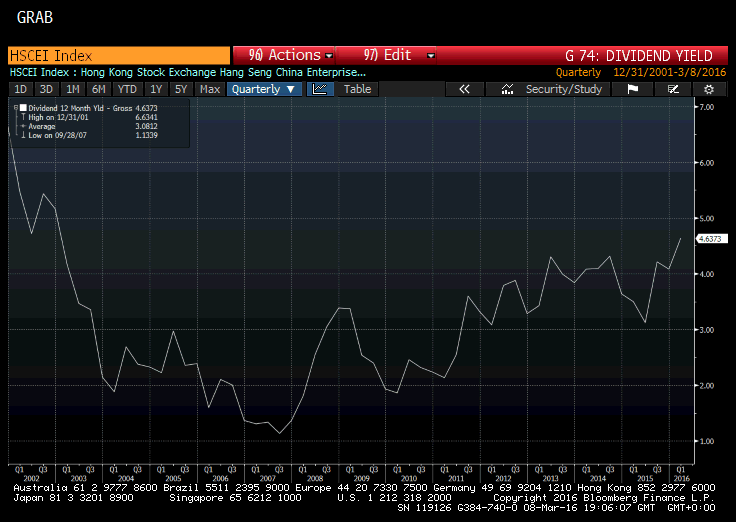Choose the Max time range
736x522 pixels.
pyautogui.click(x=210, y=89)
